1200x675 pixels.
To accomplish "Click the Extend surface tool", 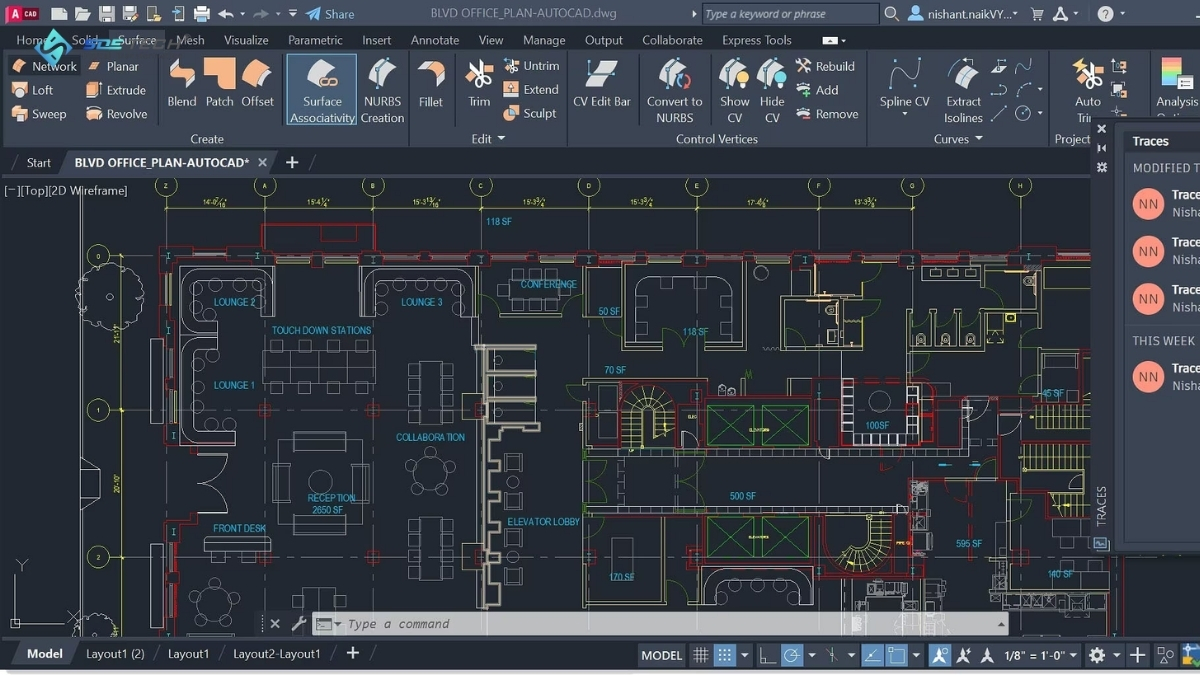I will click(x=531, y=89).
